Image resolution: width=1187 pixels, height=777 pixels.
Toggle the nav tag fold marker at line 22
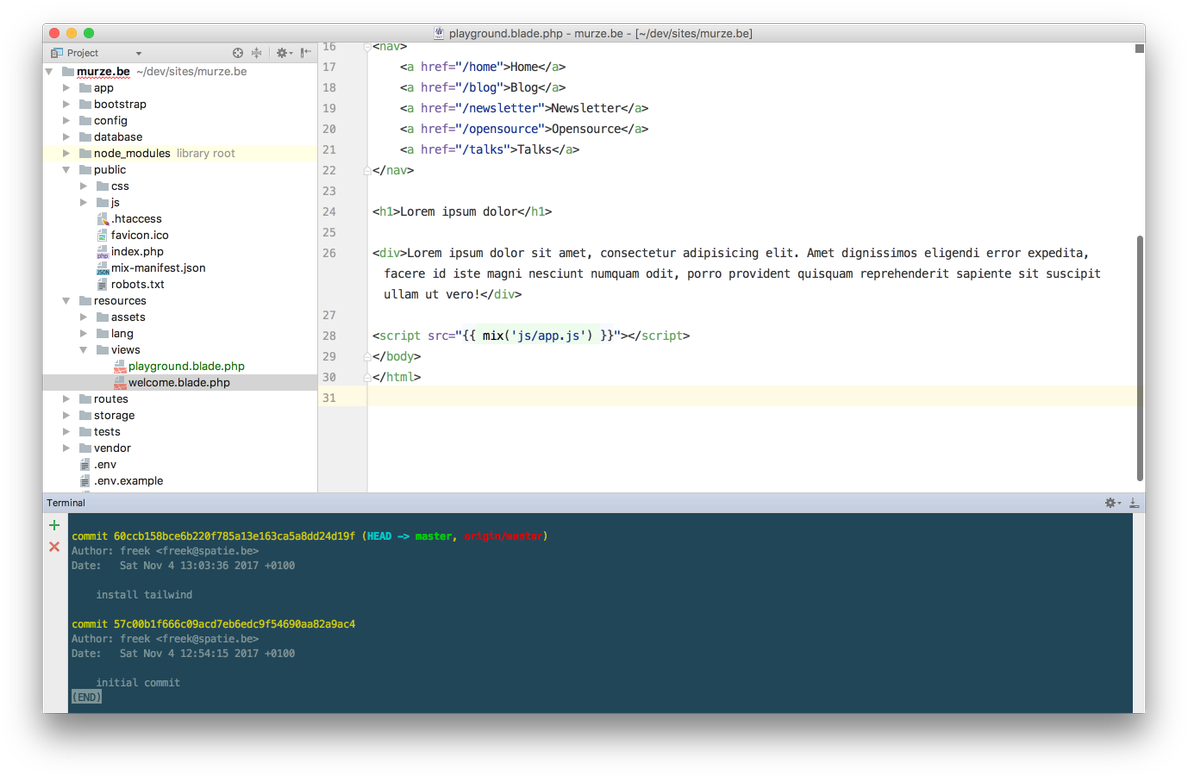368,171
